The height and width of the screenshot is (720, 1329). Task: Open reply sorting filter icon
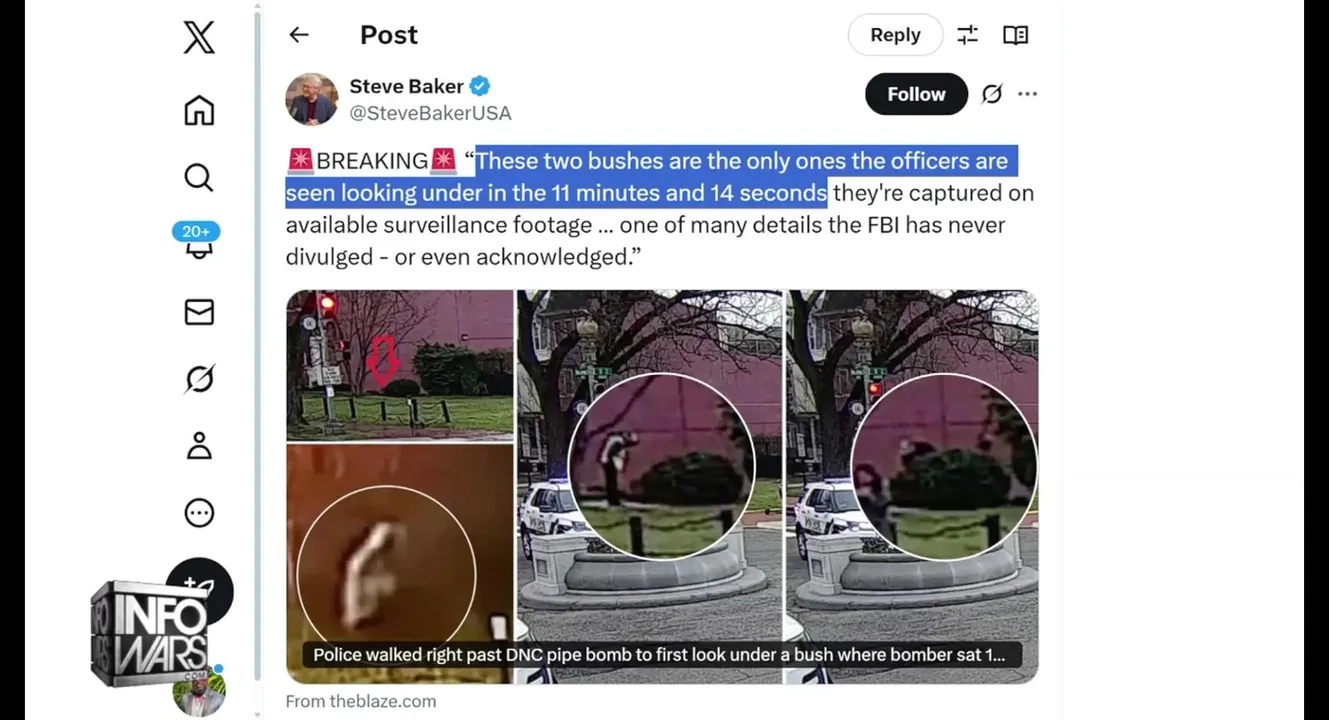(x=967, y=35)
